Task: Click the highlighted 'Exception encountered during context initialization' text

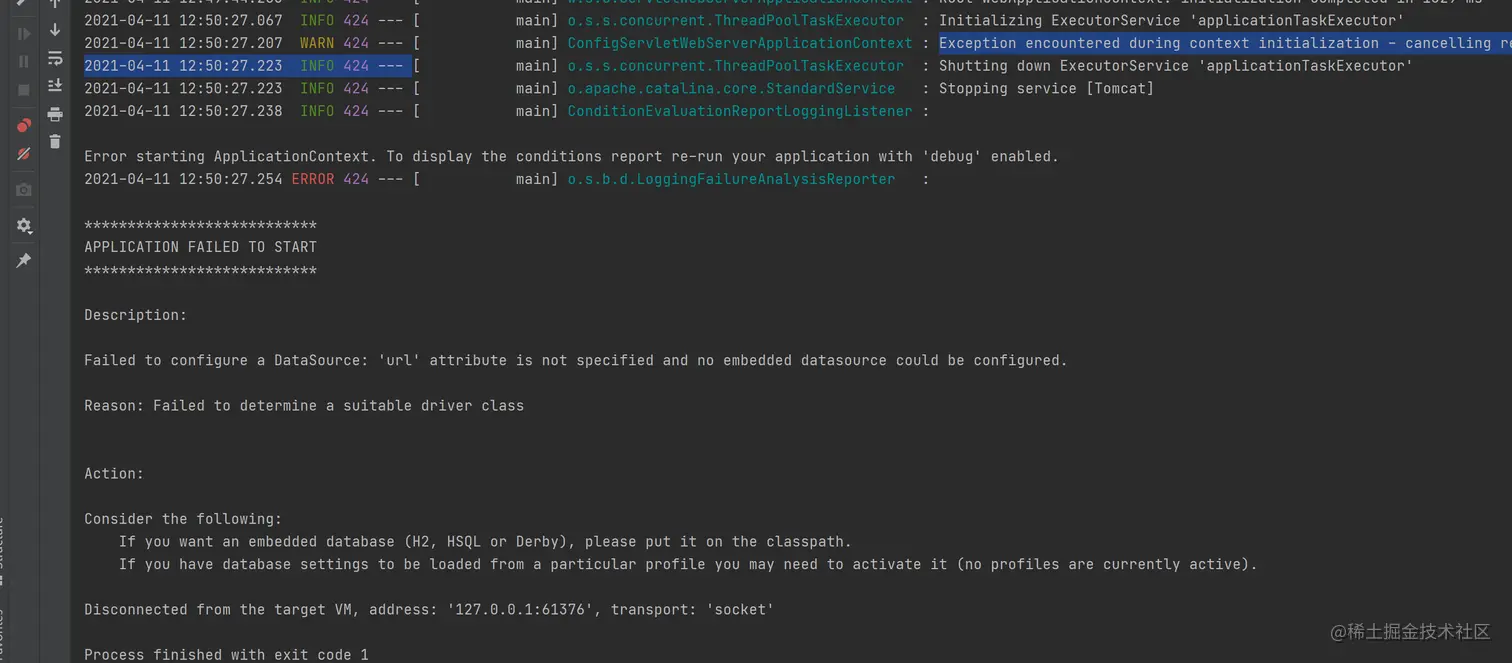Action: pos(1225,43)
